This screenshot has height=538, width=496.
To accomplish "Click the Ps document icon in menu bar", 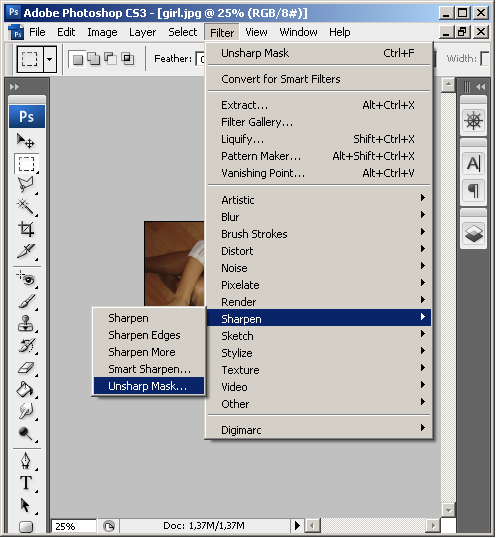I will 16,32.
